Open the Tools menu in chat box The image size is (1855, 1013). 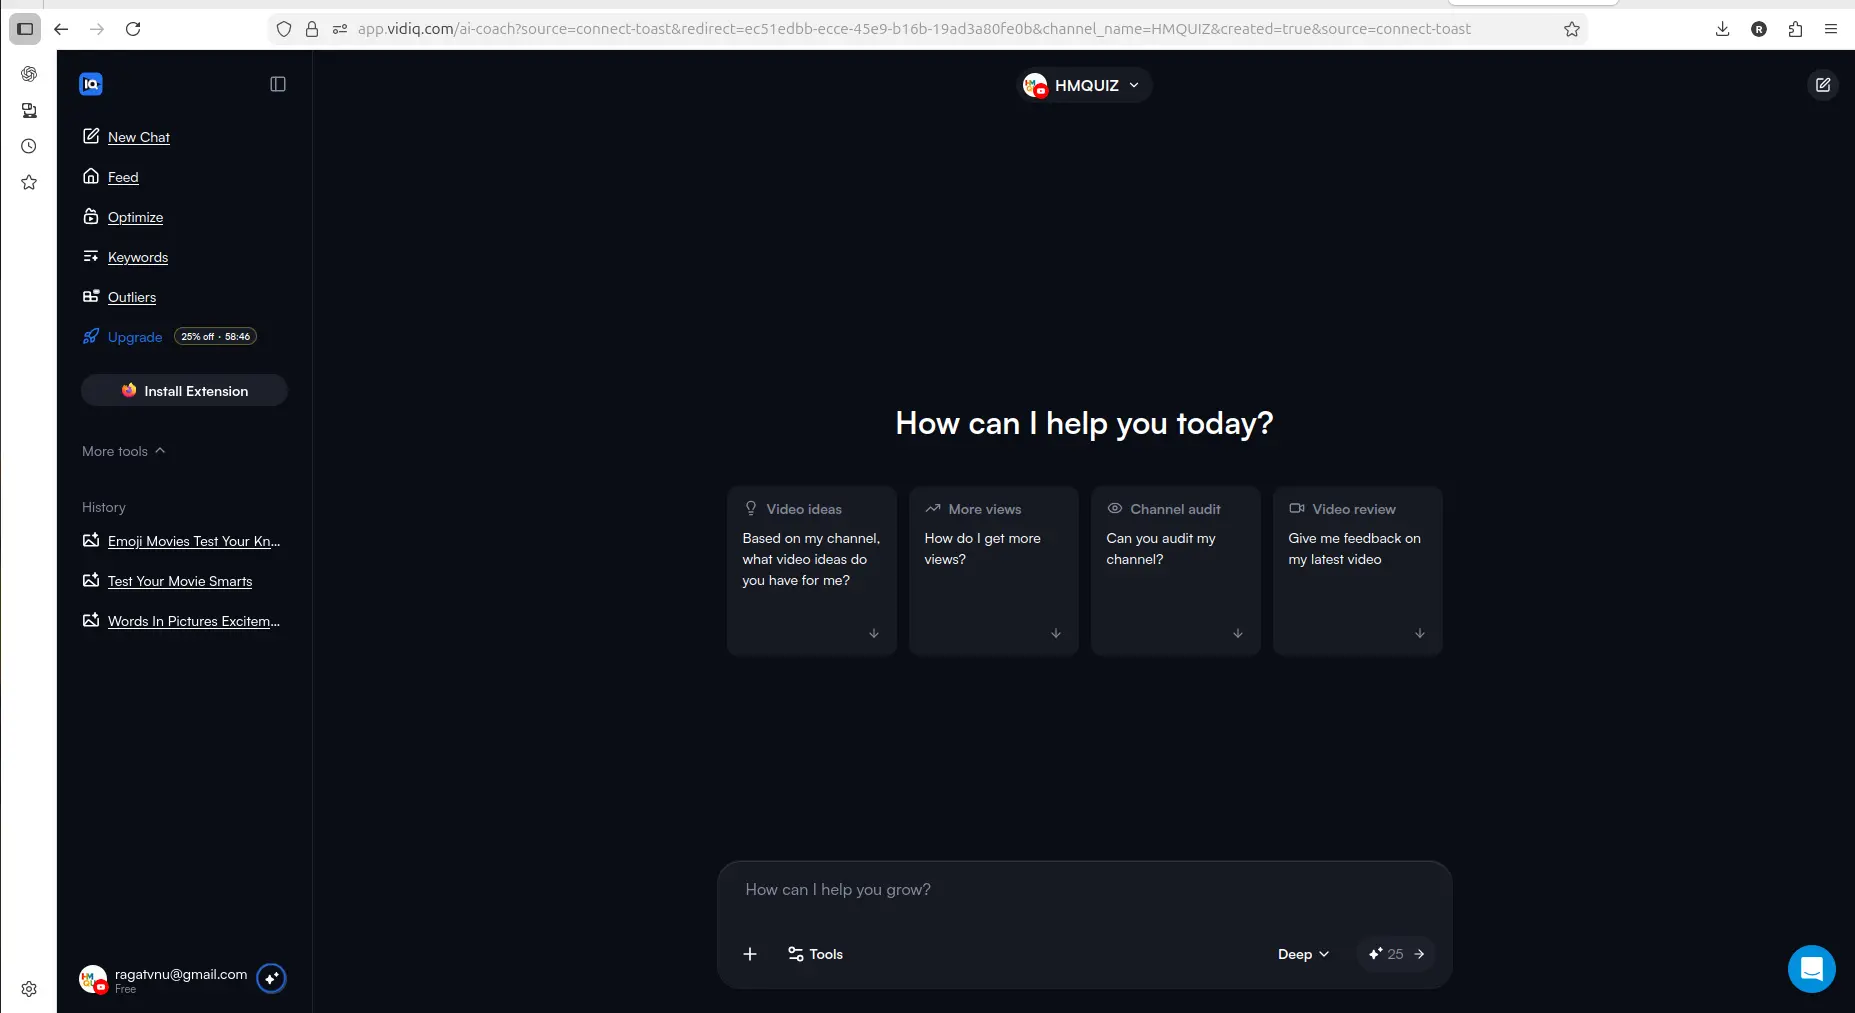click(815, 954)
